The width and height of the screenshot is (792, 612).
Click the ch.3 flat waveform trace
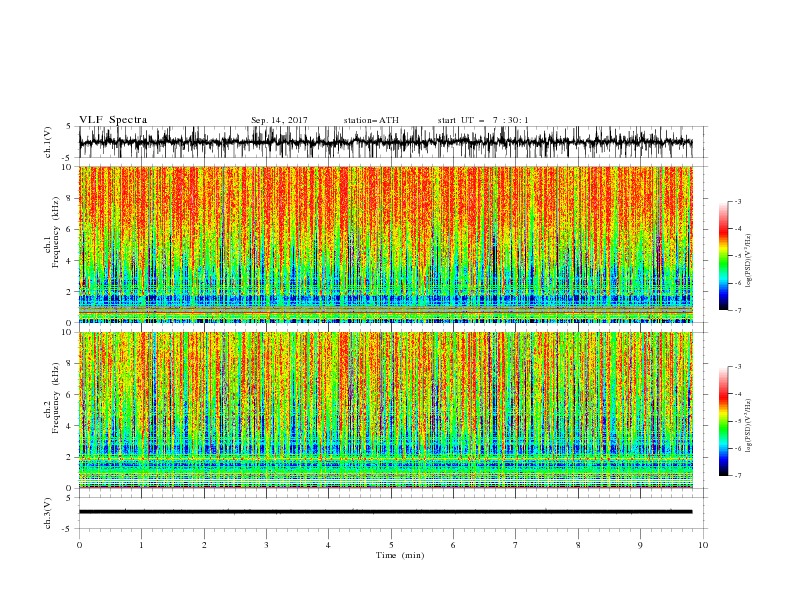[386, 512]
